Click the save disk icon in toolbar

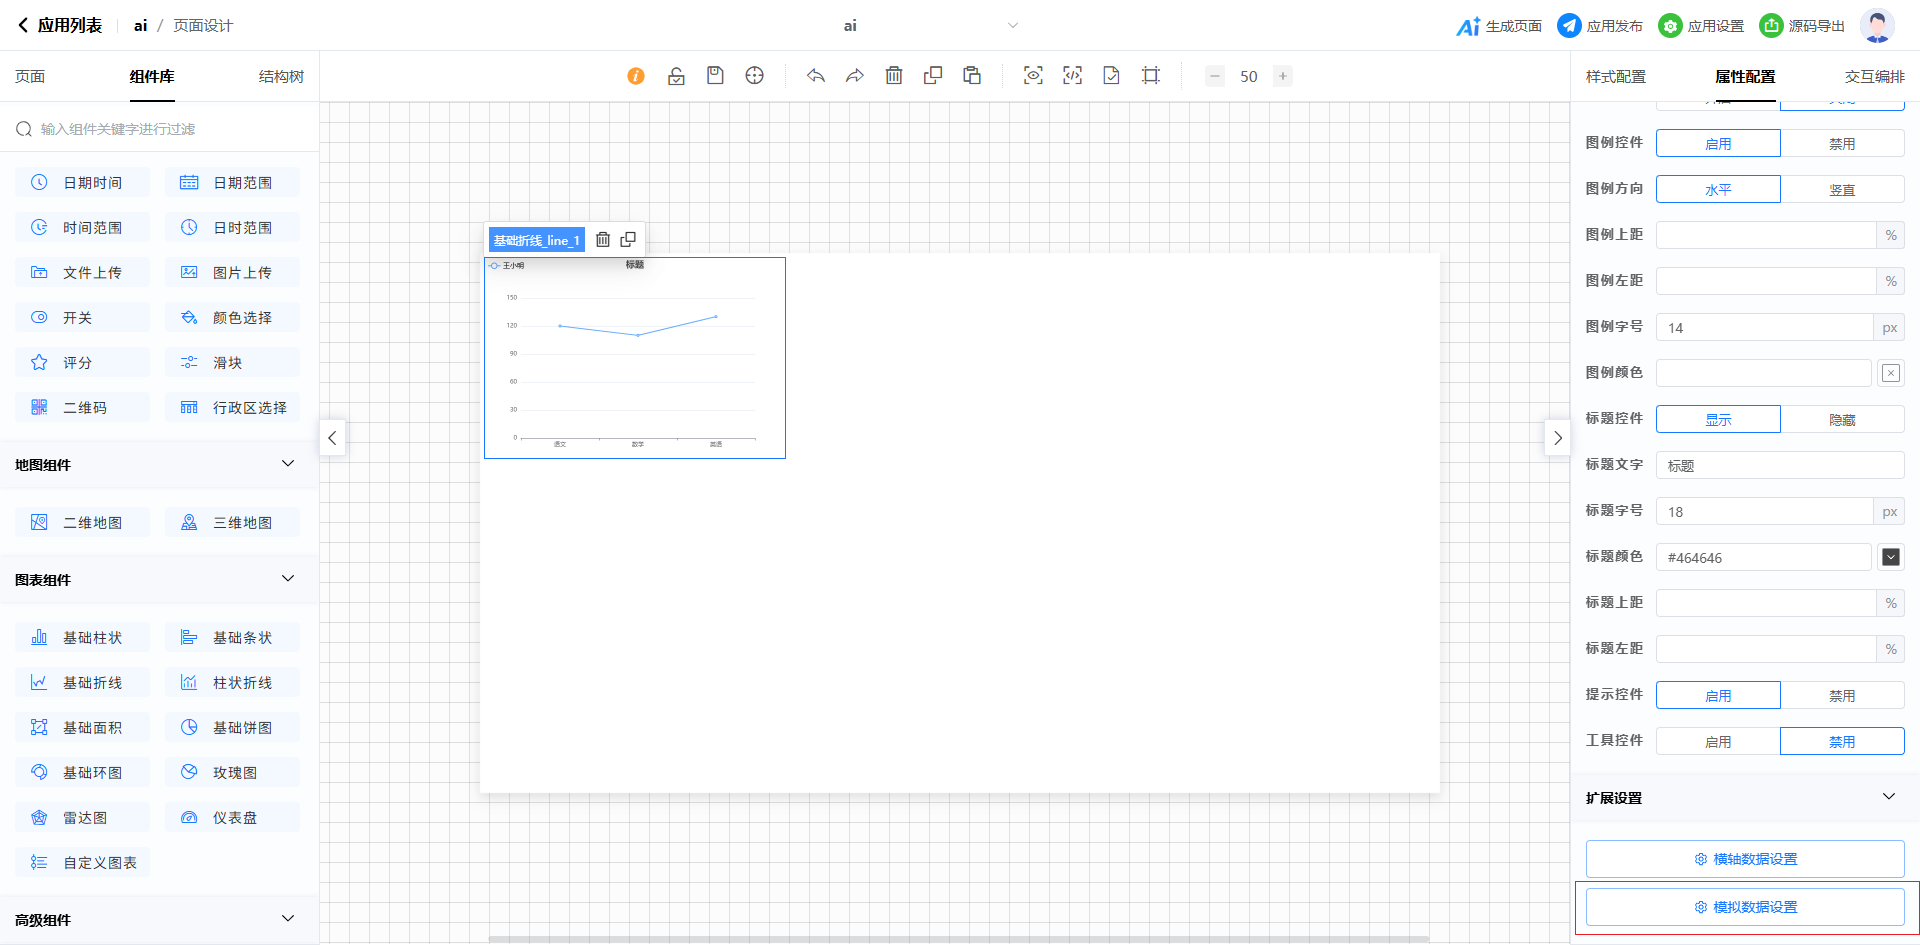point(715,76)
